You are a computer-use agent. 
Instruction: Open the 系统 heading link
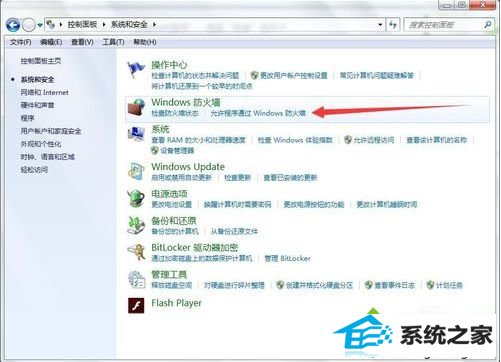pyautogui.click(x=160, y=129)
